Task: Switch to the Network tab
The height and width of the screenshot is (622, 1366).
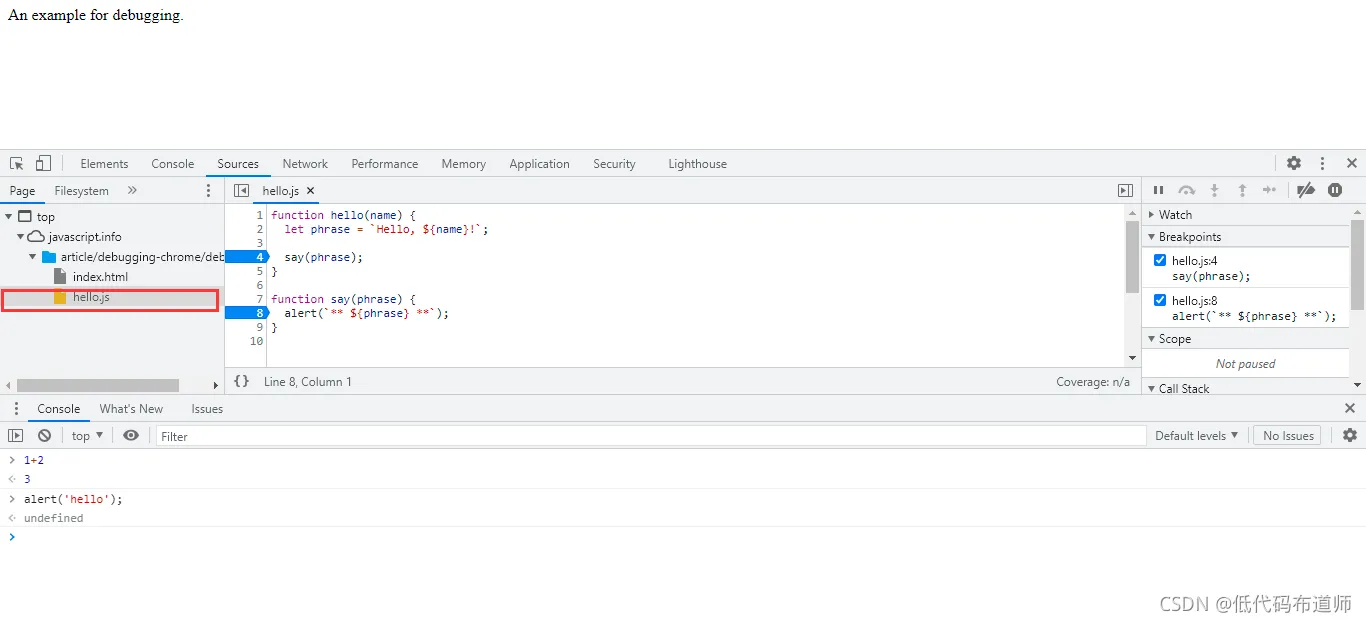Action: (305, 164)
